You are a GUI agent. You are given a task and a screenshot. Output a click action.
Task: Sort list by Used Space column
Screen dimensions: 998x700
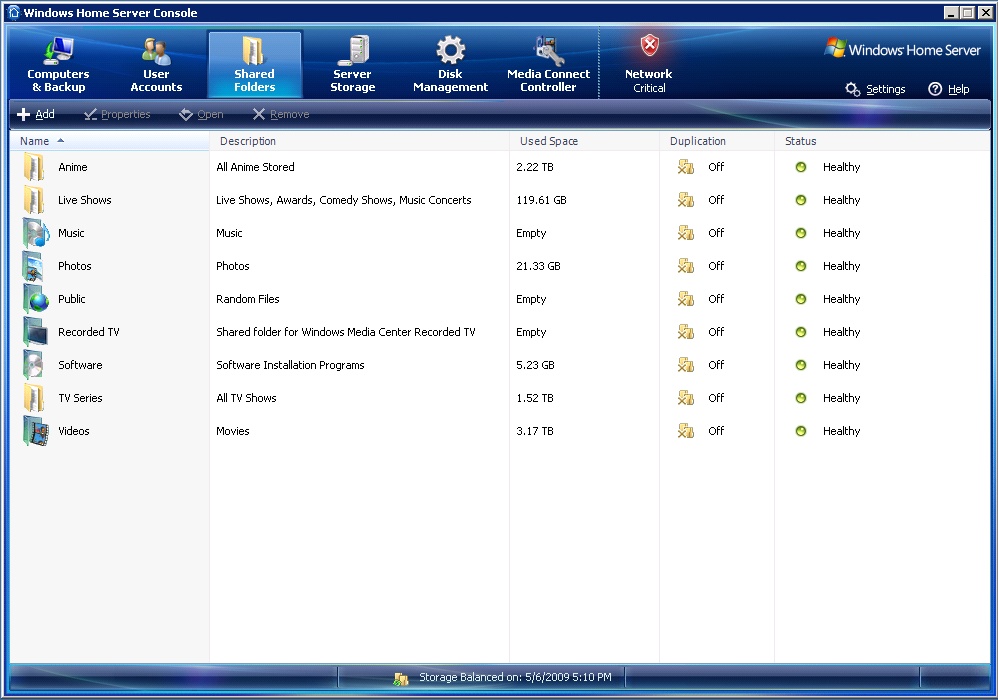click(549, 141)
